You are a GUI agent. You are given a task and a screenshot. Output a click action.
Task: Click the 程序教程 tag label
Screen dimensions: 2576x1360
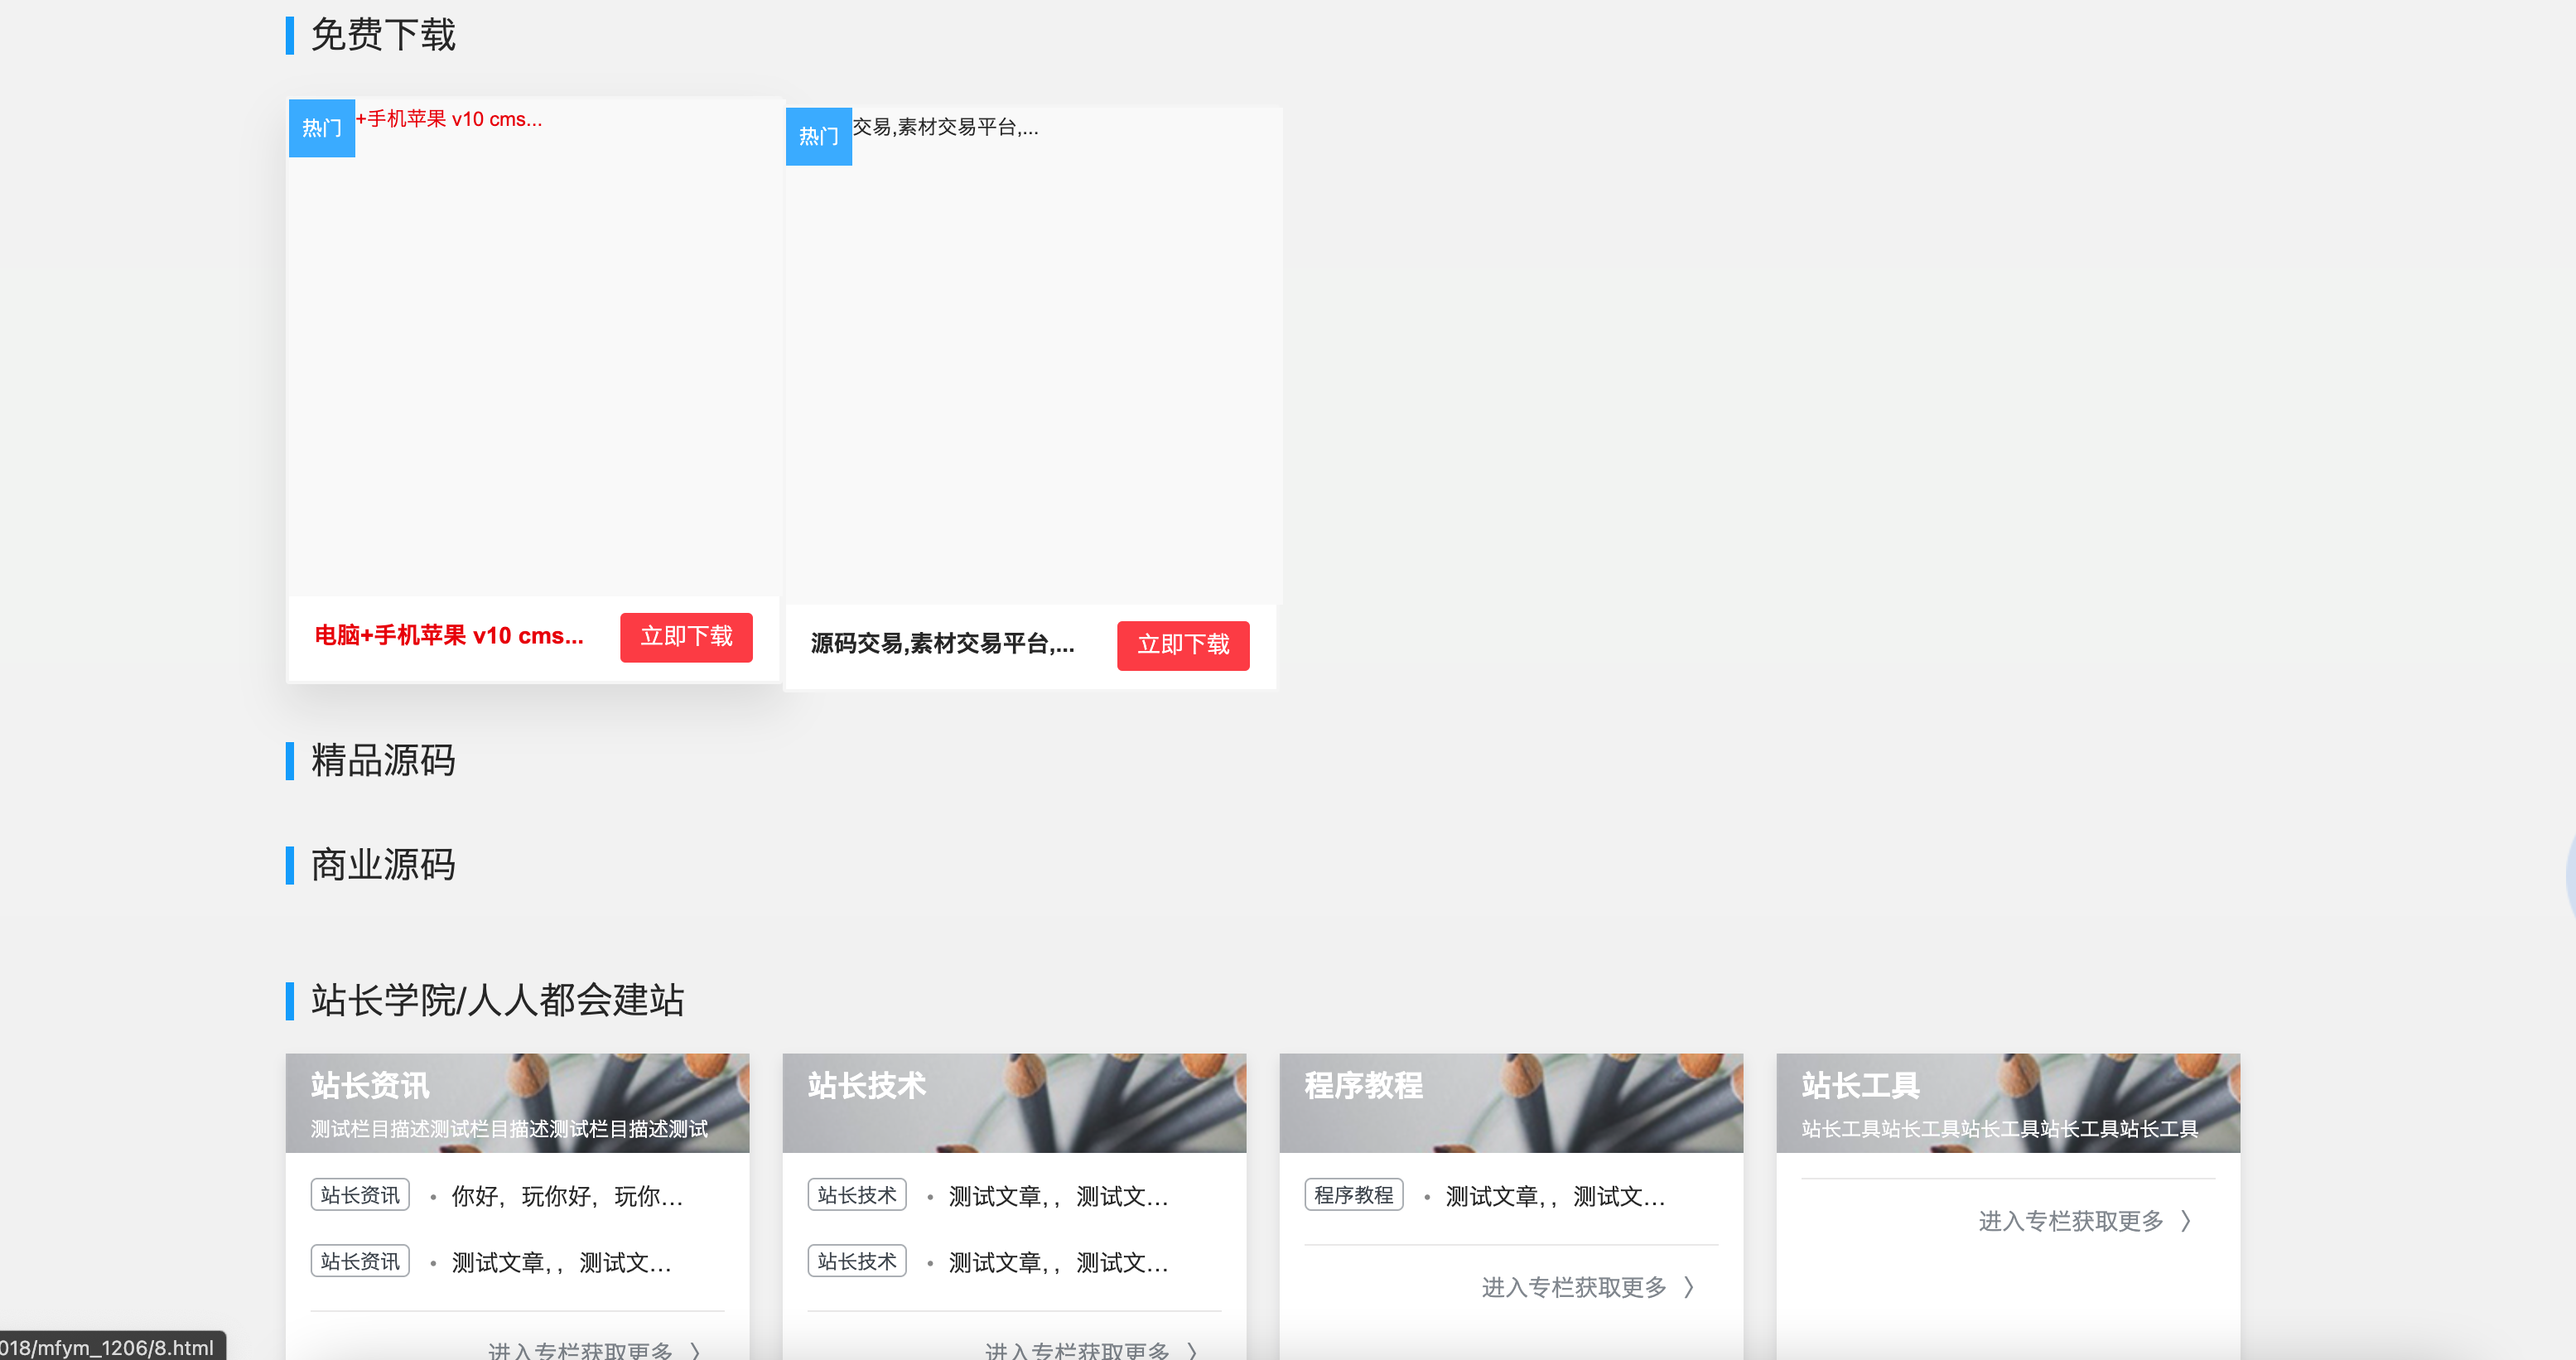tap(1354, 1195)
